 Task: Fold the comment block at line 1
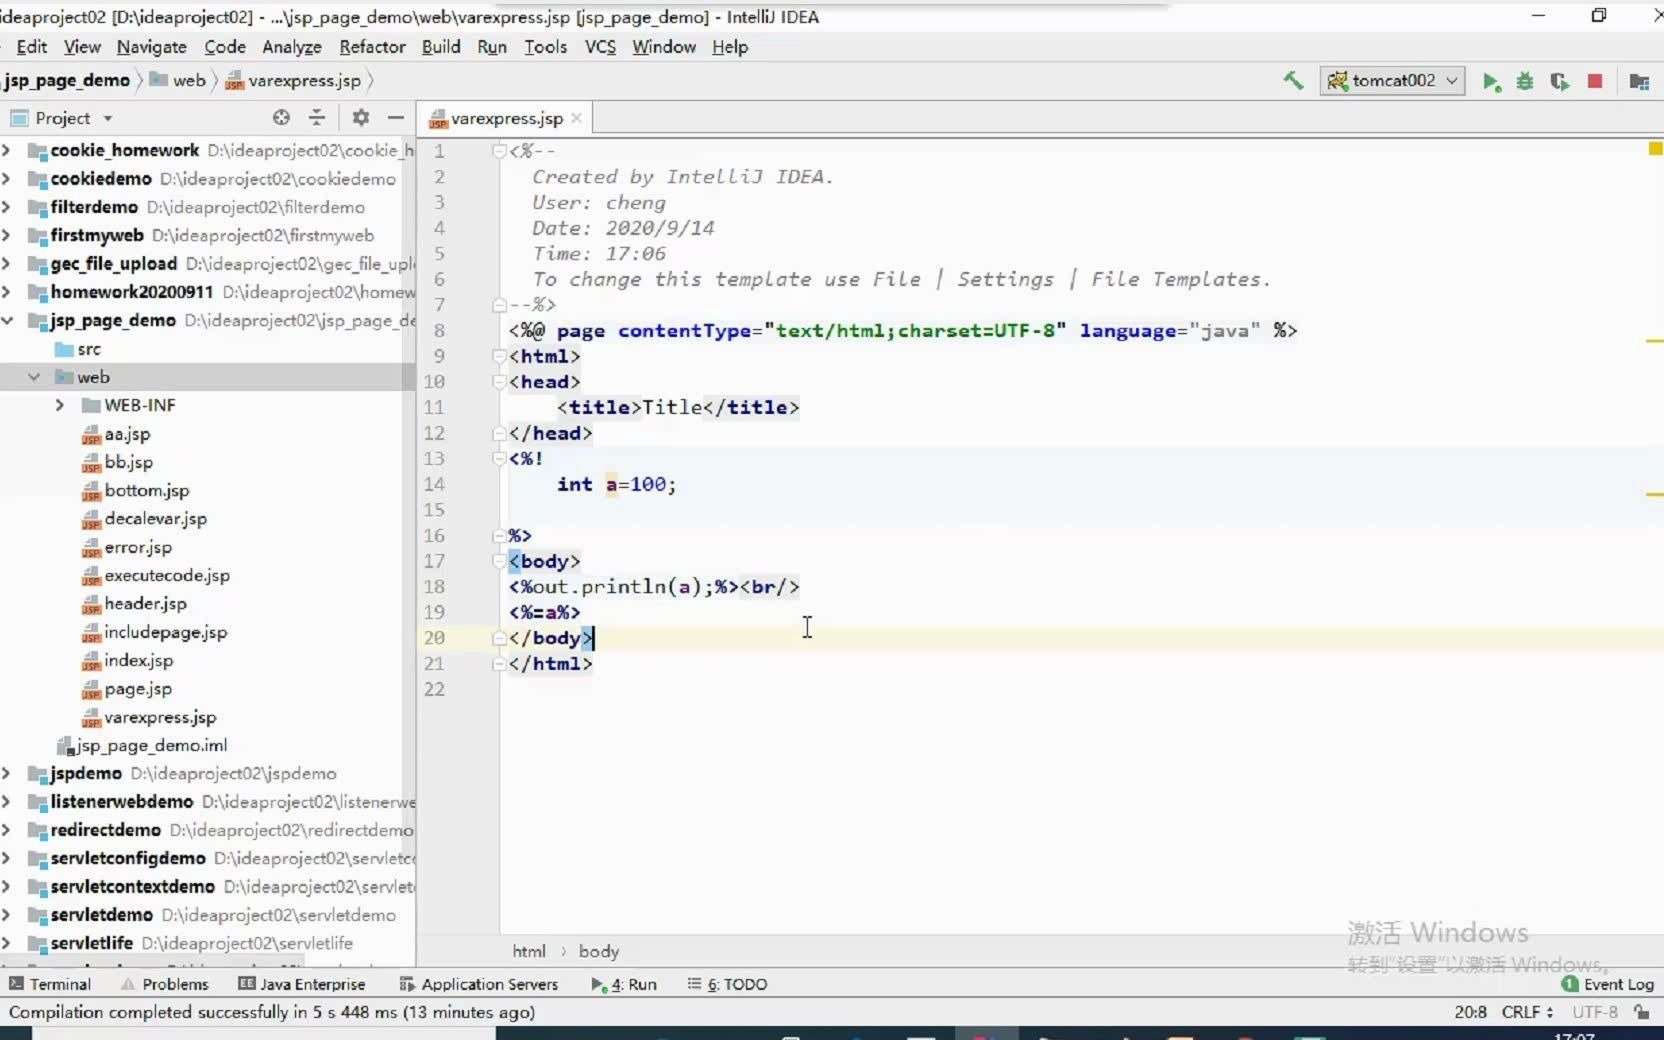[x=499, y=151]
